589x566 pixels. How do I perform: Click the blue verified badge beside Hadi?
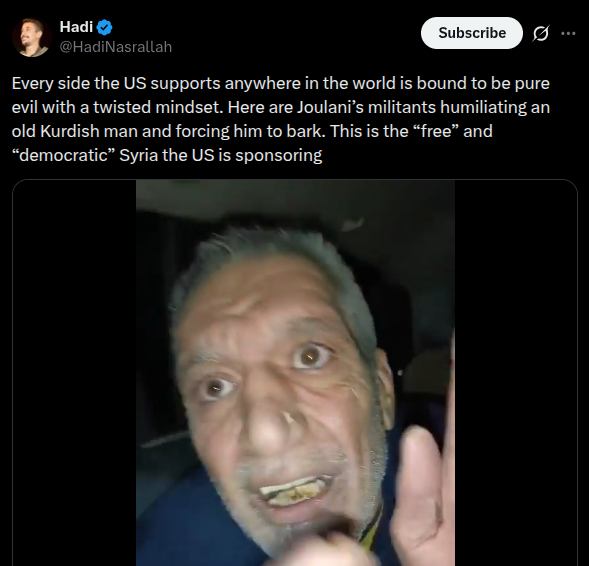[104, 27]
